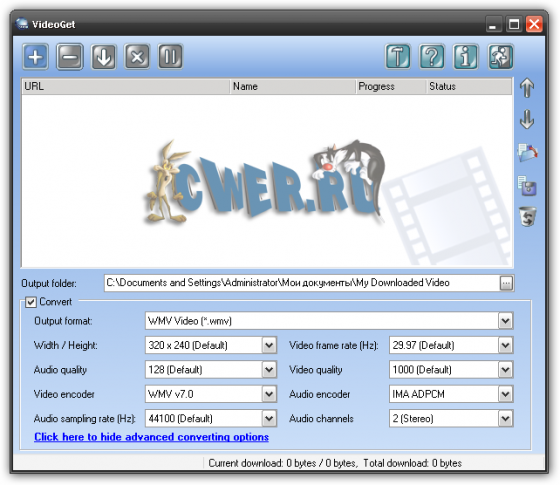Open the Audio encoder dropdown
560x485 pixels.
coord(505,394)
